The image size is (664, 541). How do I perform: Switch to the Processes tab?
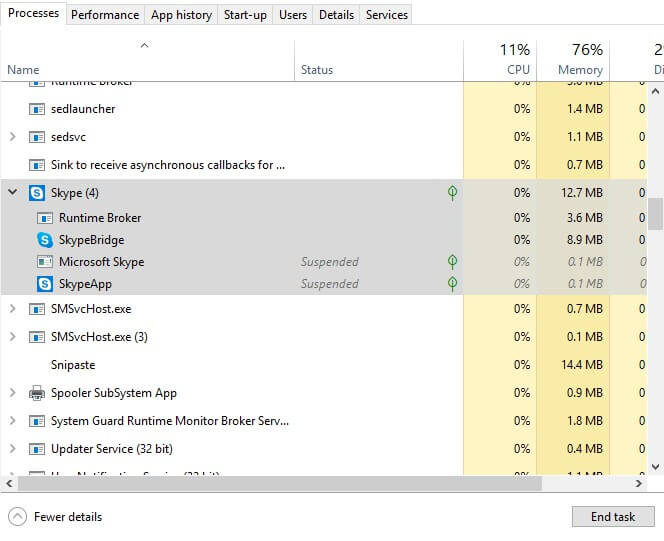33,13
